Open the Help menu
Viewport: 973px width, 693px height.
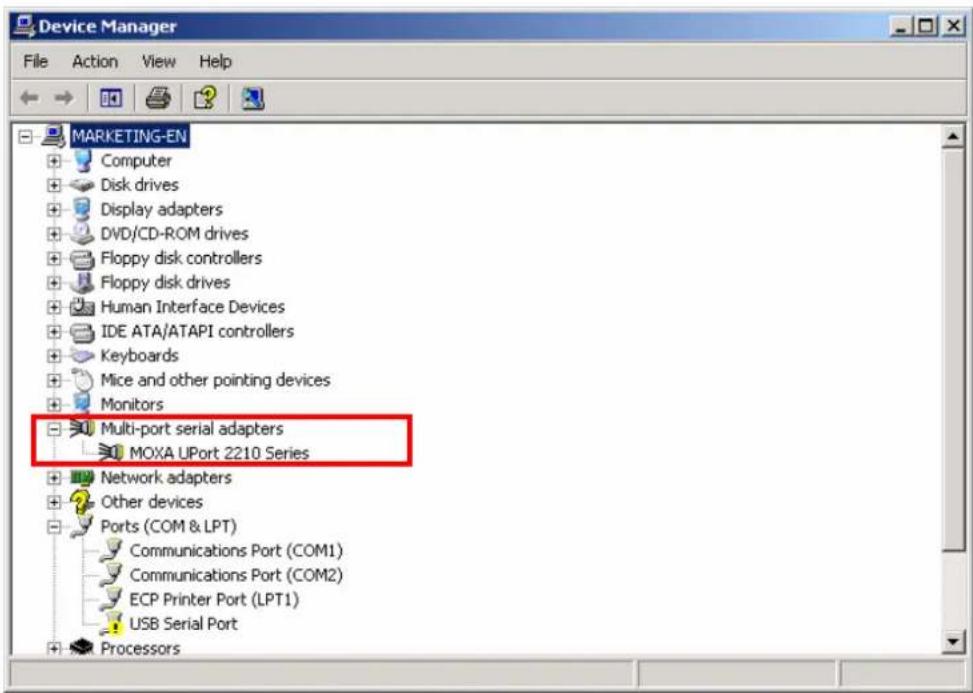click(215, 61)
